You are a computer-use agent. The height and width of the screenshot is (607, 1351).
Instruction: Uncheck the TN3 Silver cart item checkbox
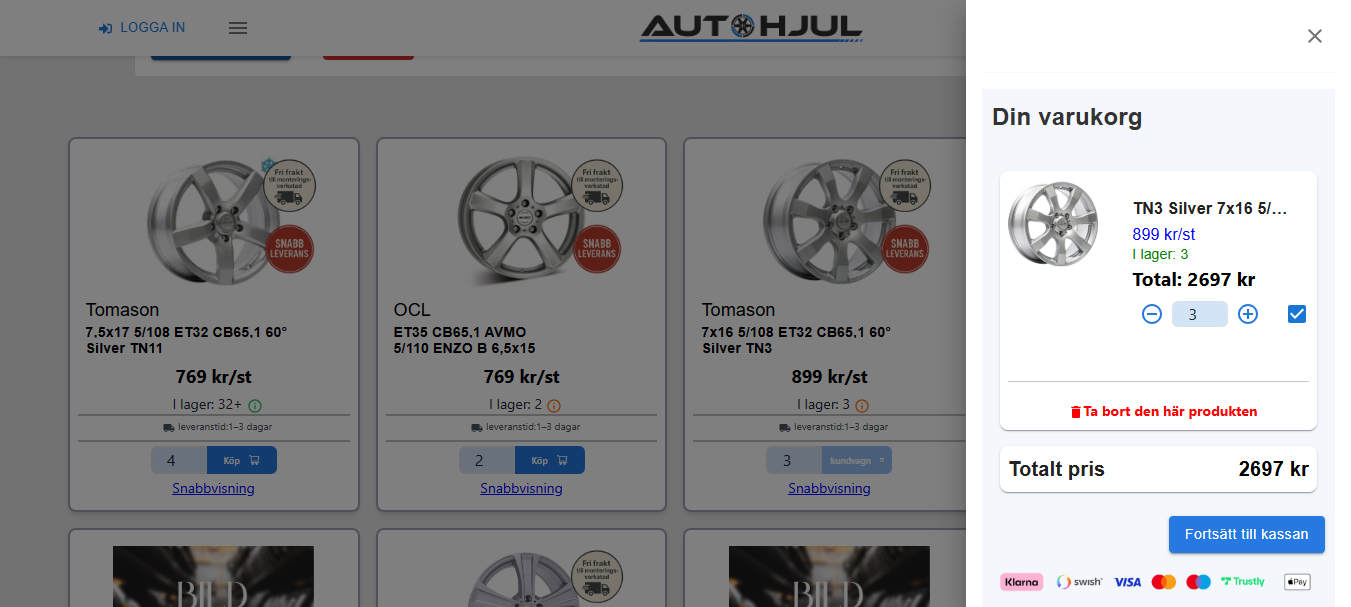pos(1297,314)
